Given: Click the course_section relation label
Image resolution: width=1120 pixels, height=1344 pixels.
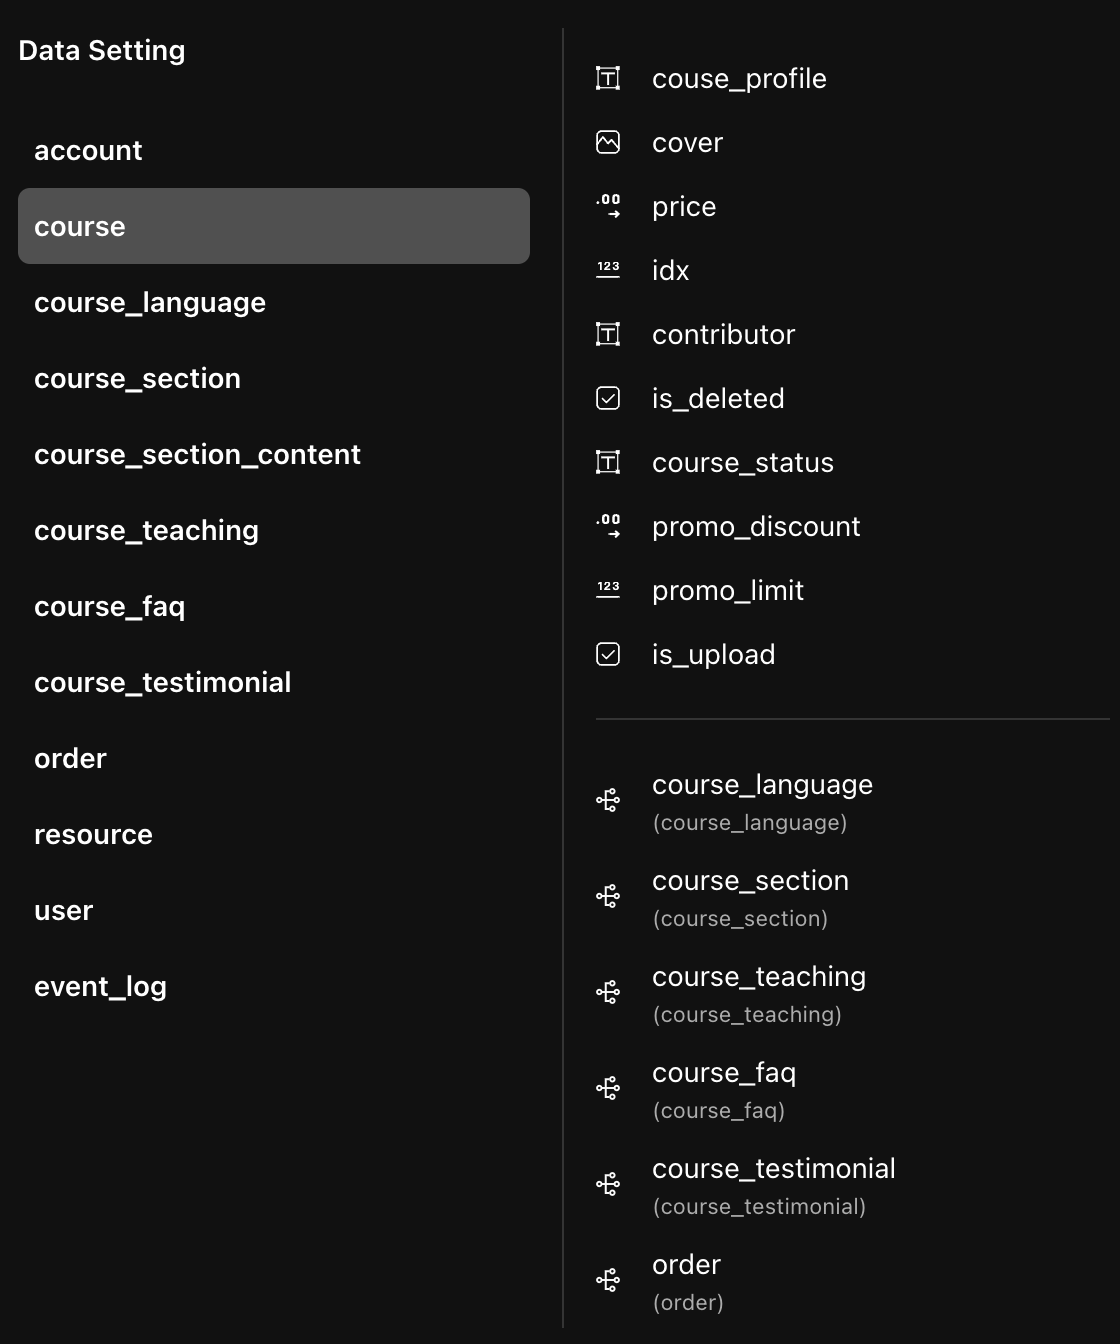Looking at the screenshot, I should click(750, 881).
